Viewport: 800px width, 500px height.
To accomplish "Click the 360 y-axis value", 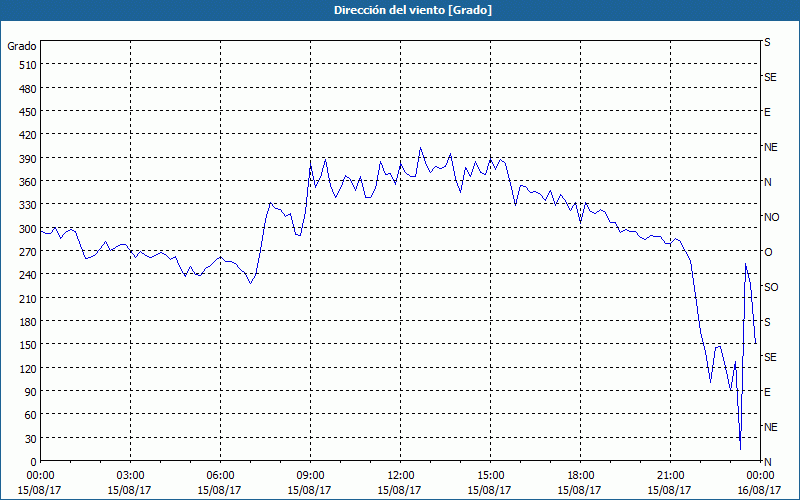I will 28,182.
